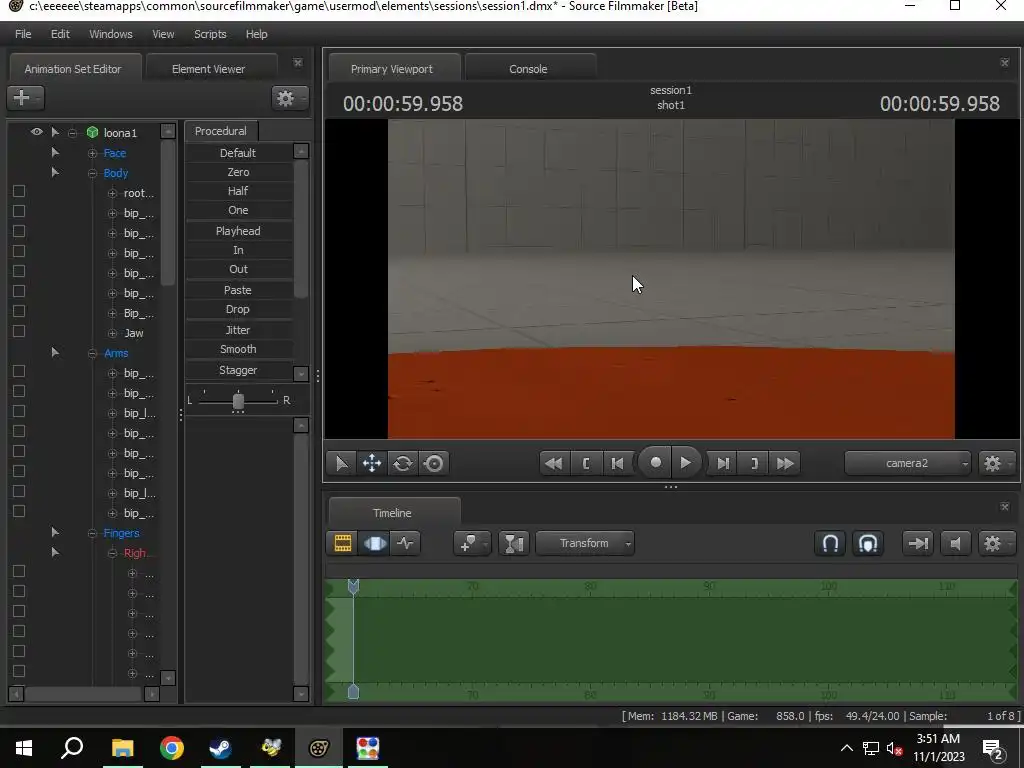This screenshot has height=768, width=1024.
Task: Click the fast forward button
Action: pos(786,464)
